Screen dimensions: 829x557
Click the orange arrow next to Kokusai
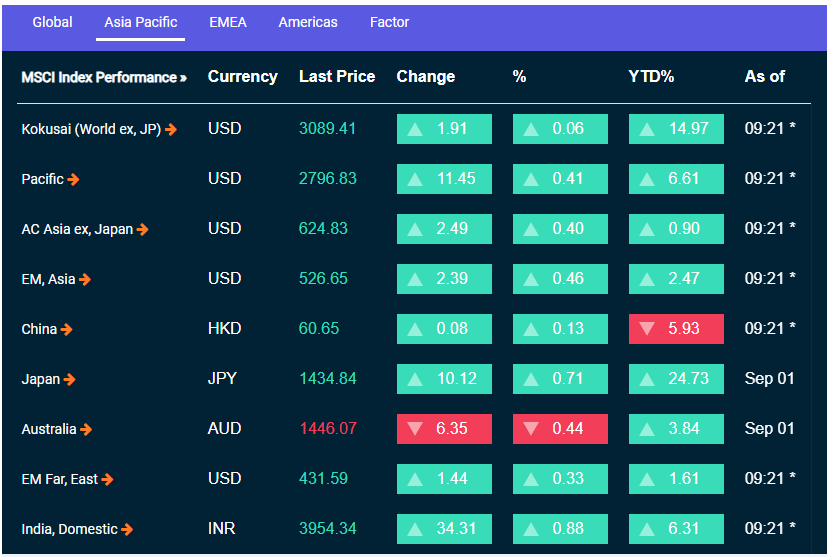point(172,129)
